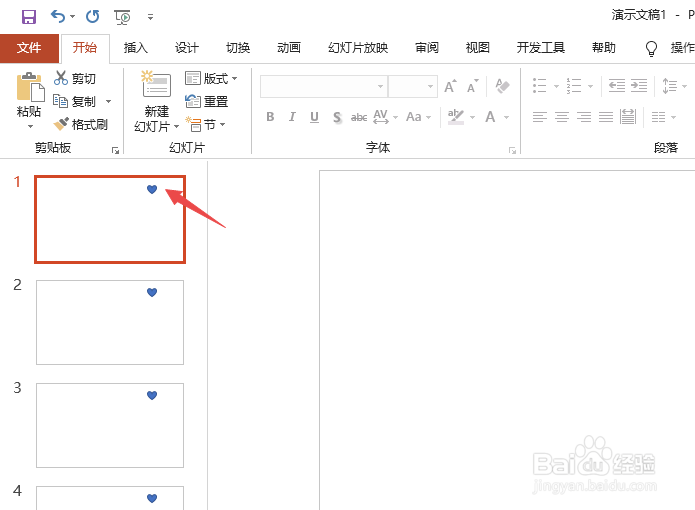Screen dimensions: 695x510
Task: Open Font dialog launcher in 字体 group
Action: click(x=512, y=151)
